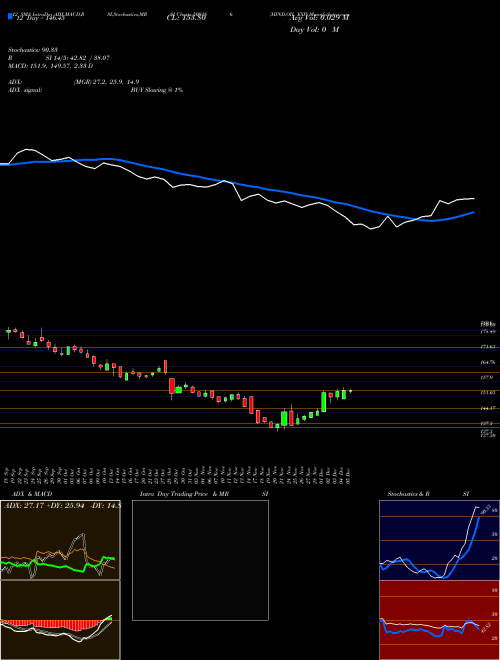Open the blue Stochastics mini chart
Viewport: 500px width, 660px height.
pos(439,540)
